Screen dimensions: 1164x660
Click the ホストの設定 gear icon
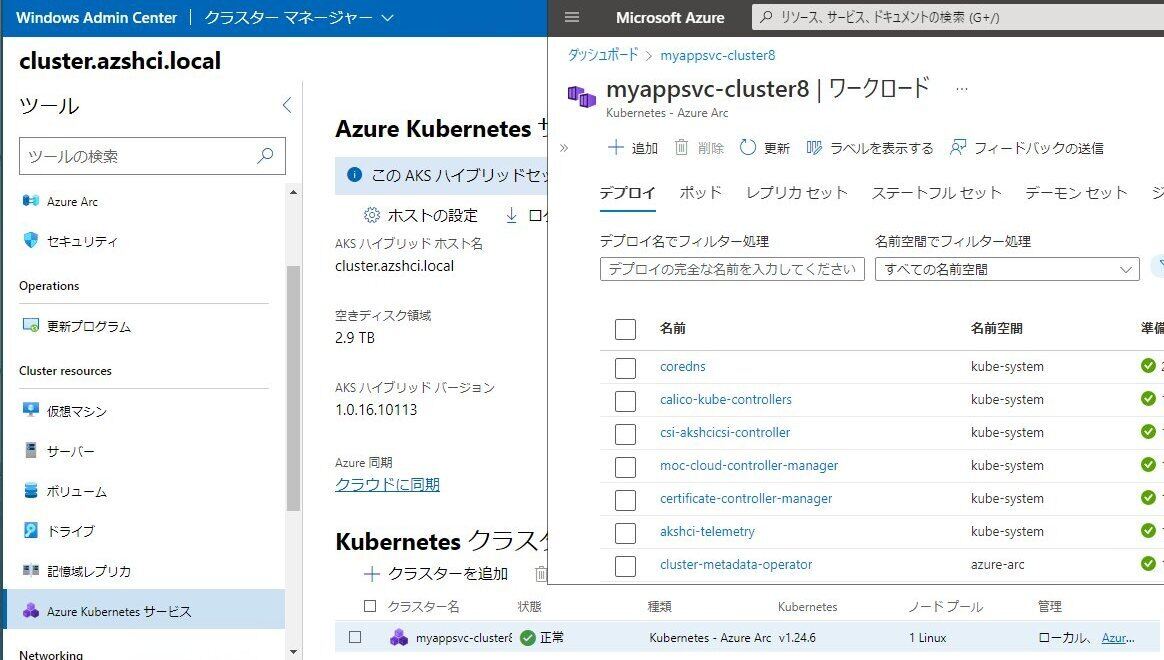click(x=372, y=215)
